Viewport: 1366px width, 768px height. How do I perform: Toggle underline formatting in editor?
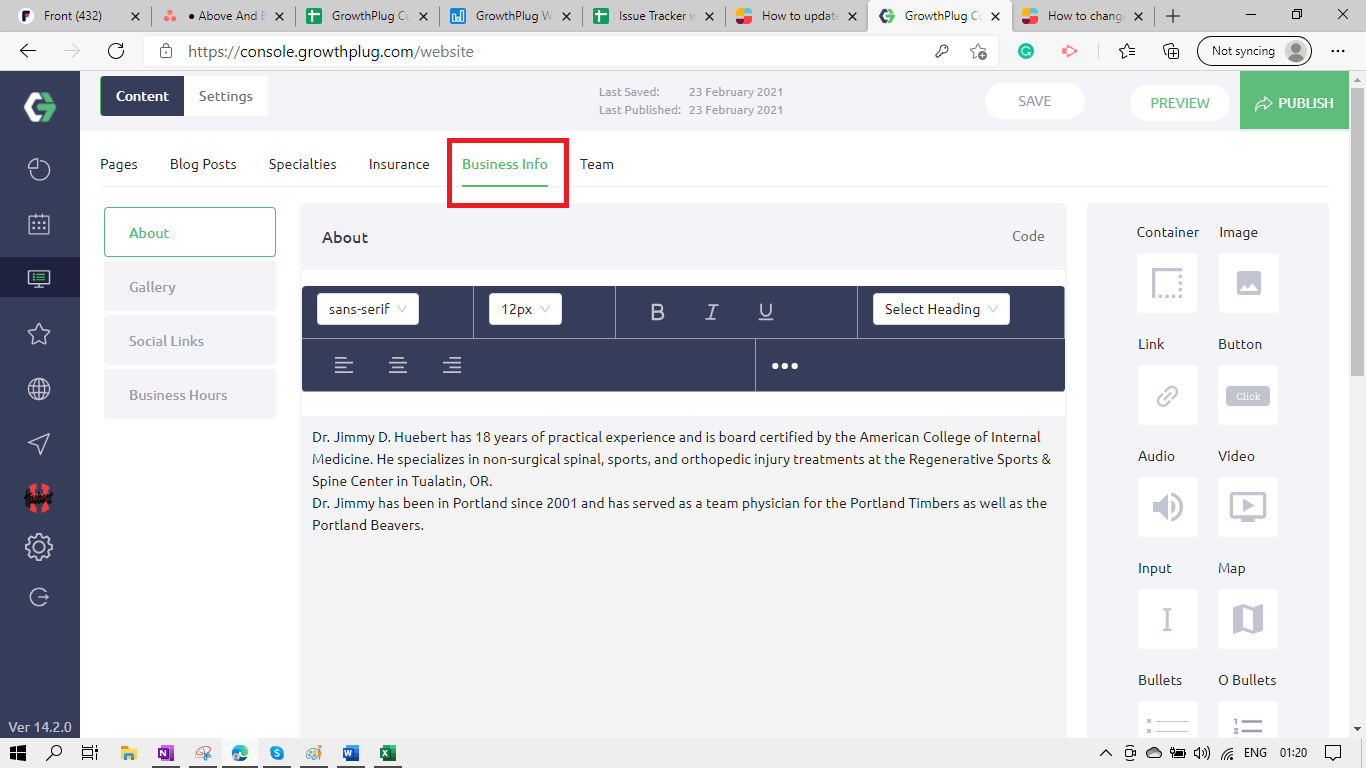(766, 312)
